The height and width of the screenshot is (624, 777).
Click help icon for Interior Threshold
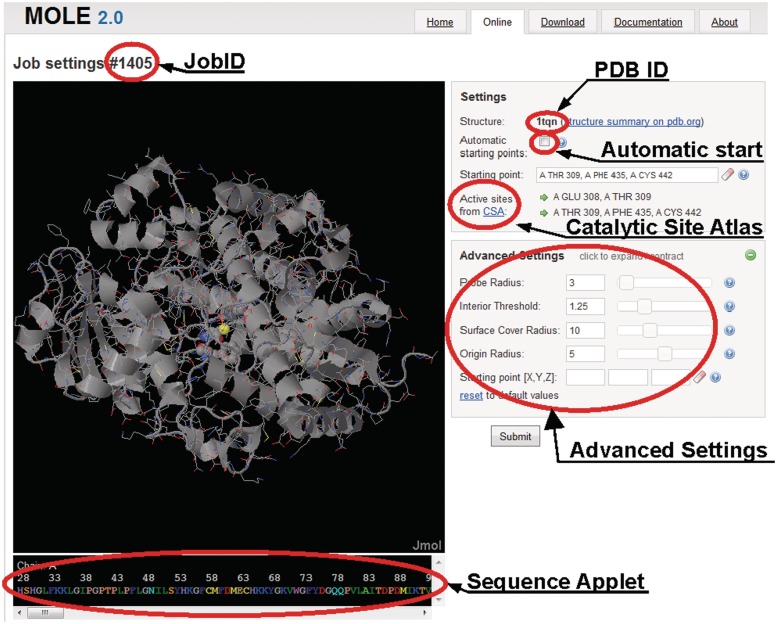(729, 306)
